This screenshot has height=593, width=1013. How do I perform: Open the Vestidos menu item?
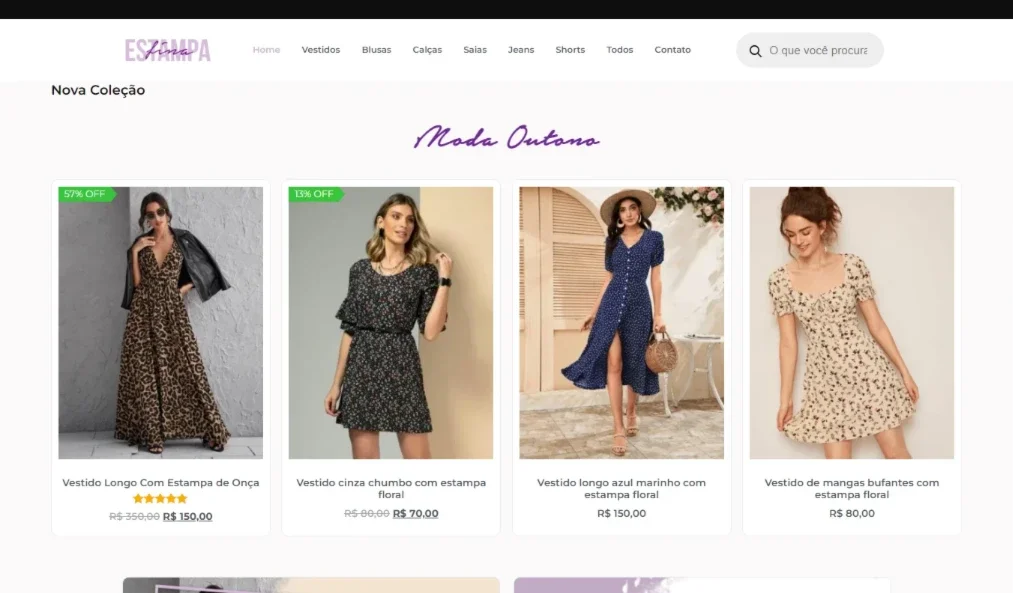pyautogui.click(x=320, y=50)
